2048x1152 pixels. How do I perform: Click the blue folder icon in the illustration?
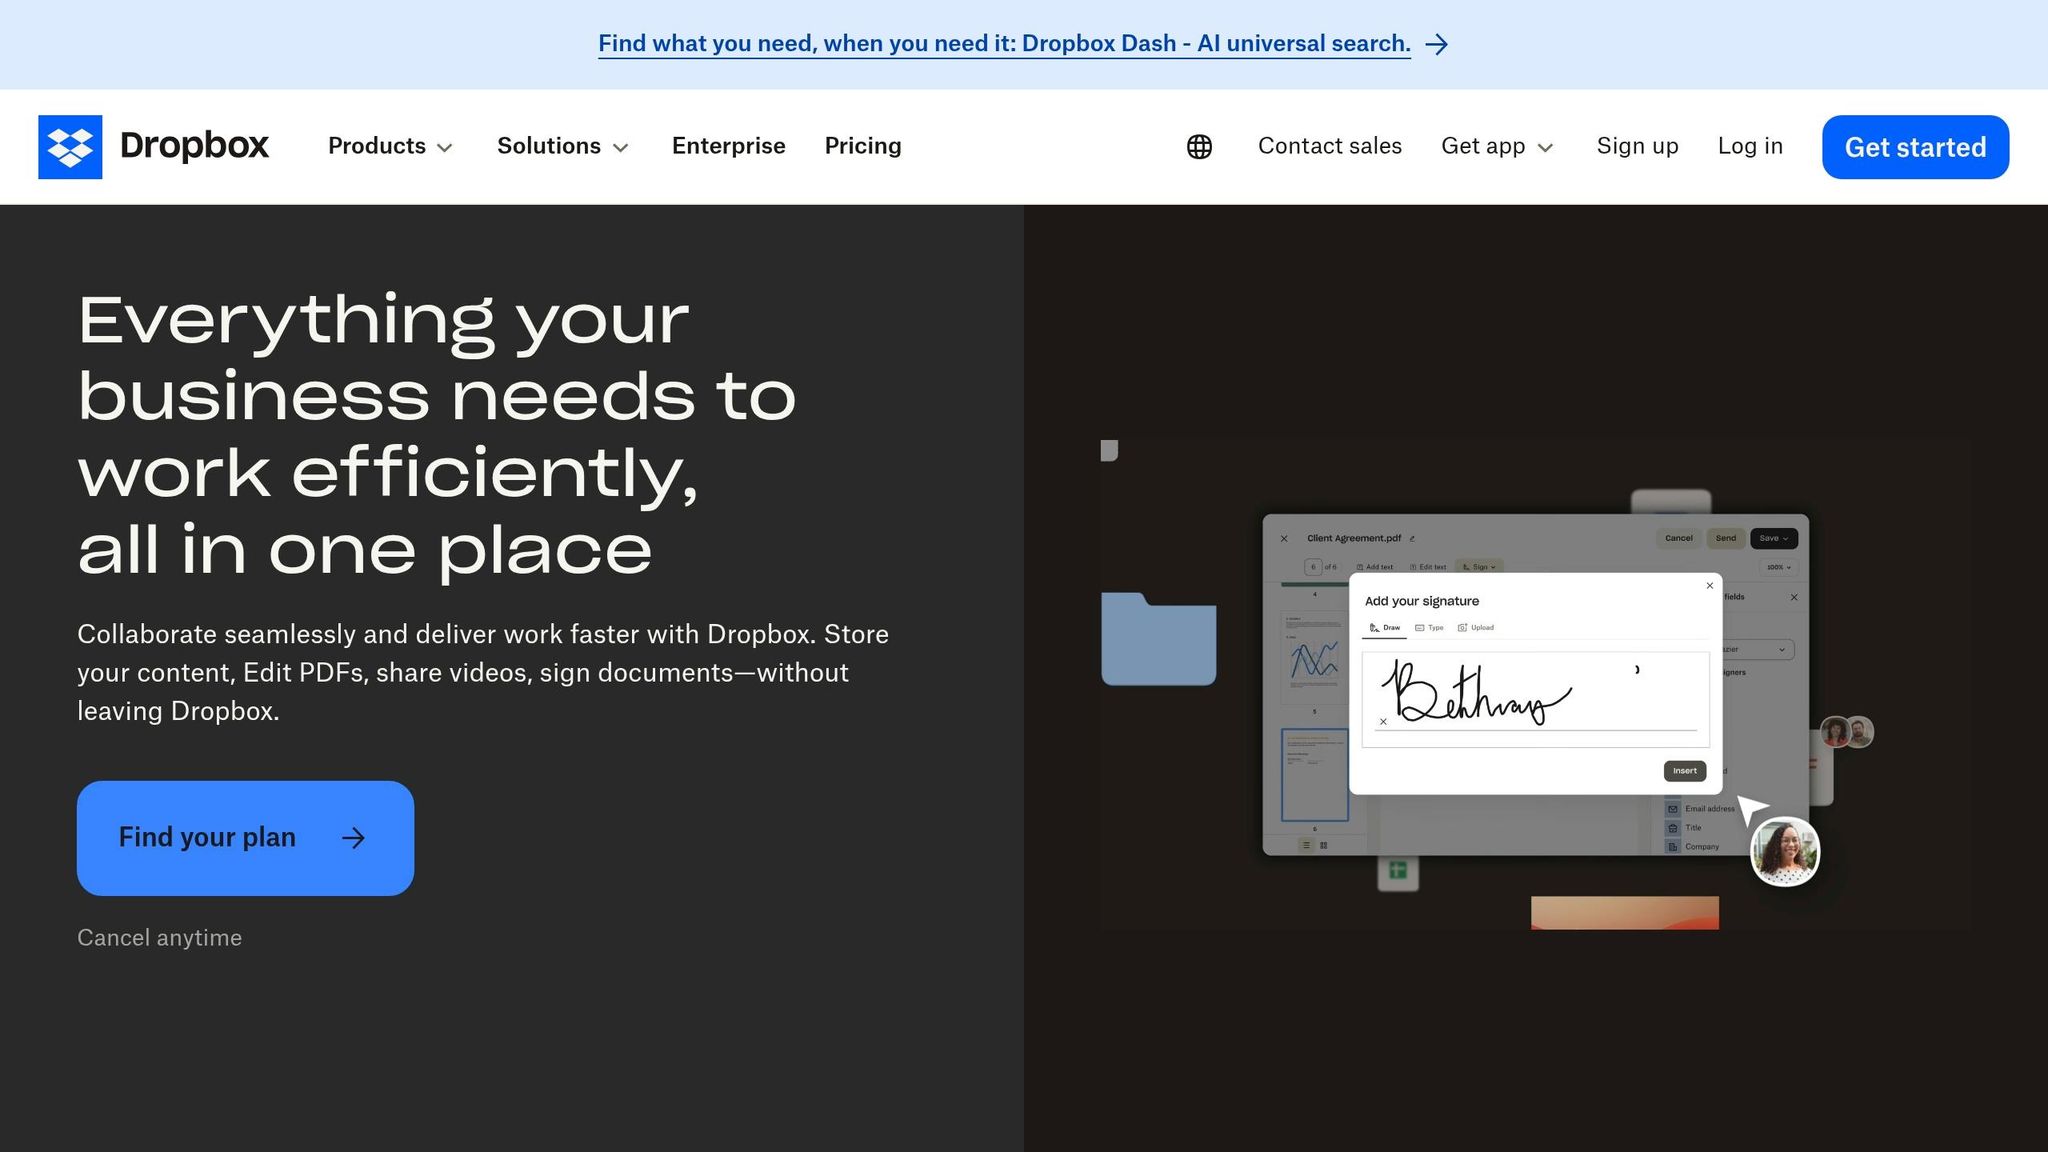click(x=1158, y=639)
